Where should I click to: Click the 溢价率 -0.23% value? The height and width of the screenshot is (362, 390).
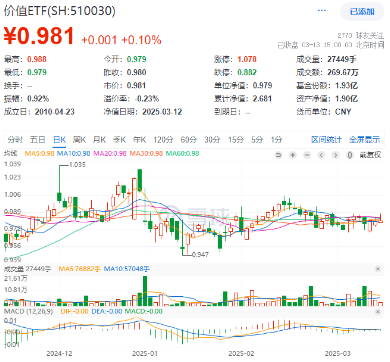point(147,99)
